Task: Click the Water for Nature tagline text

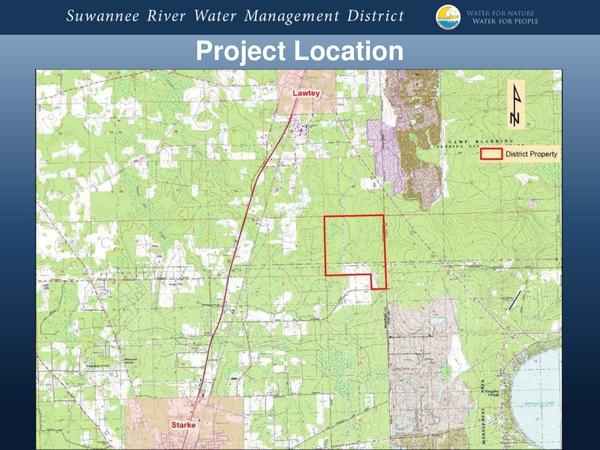Action: click(x=500, y=13)
